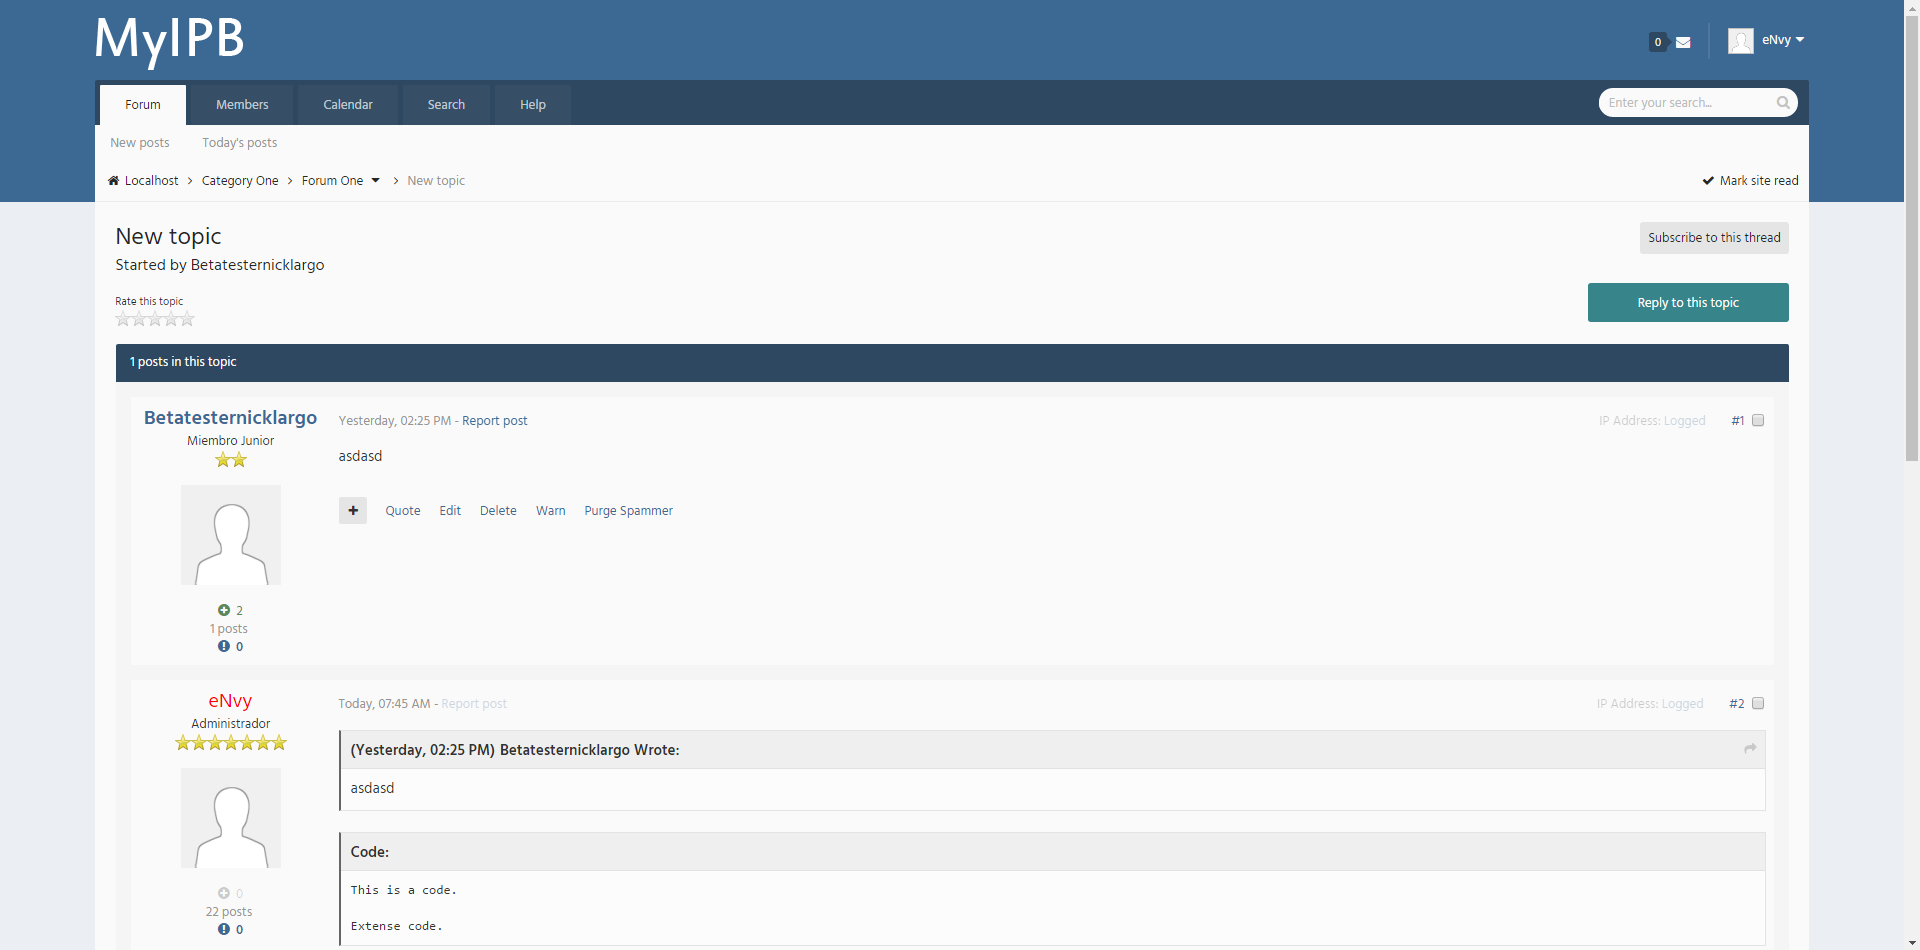Mark site read with the checkmark link
Screen dimensions: 1920x950
(1750, 181)
